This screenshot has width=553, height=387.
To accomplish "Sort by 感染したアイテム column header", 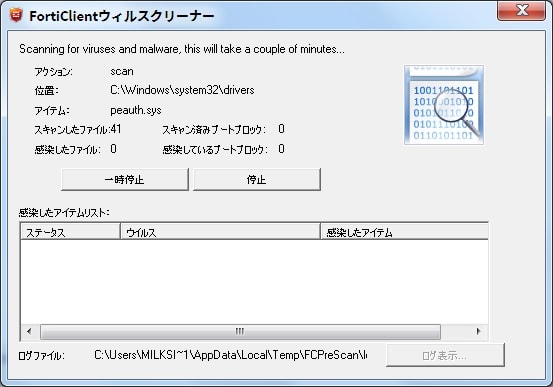I will click(x=405, y=232).
